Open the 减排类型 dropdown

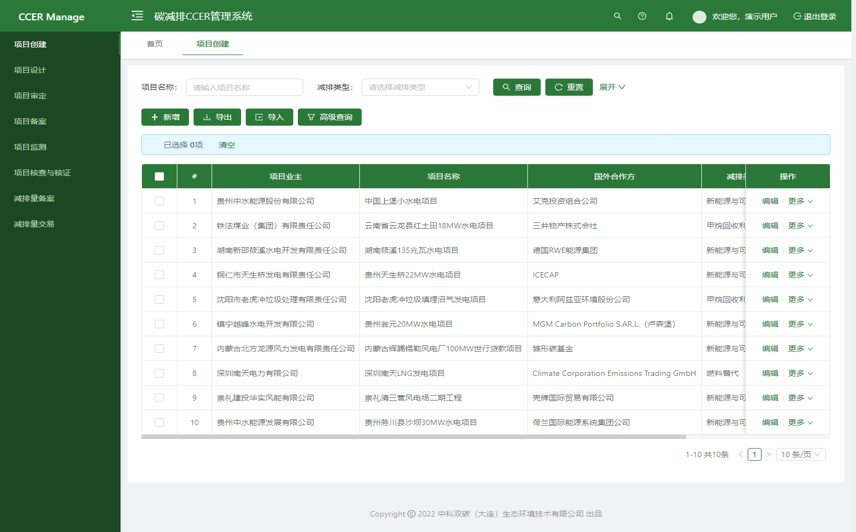click(x=420, y=87)
